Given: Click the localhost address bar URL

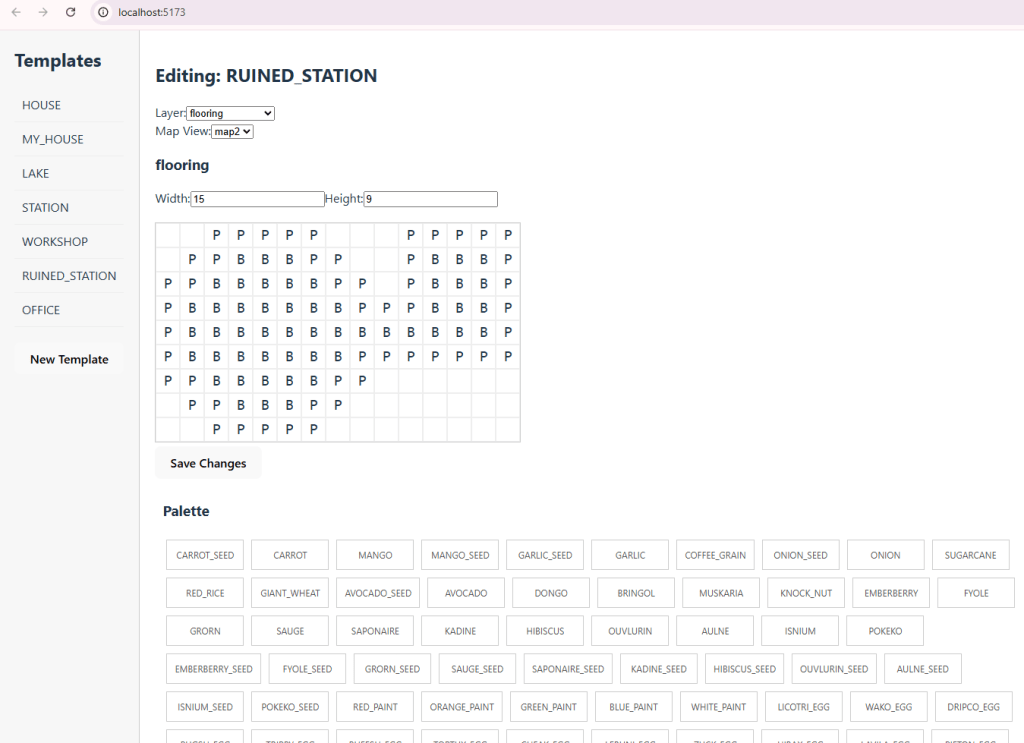Looking at the screenshot, I should tap(152, 12).
